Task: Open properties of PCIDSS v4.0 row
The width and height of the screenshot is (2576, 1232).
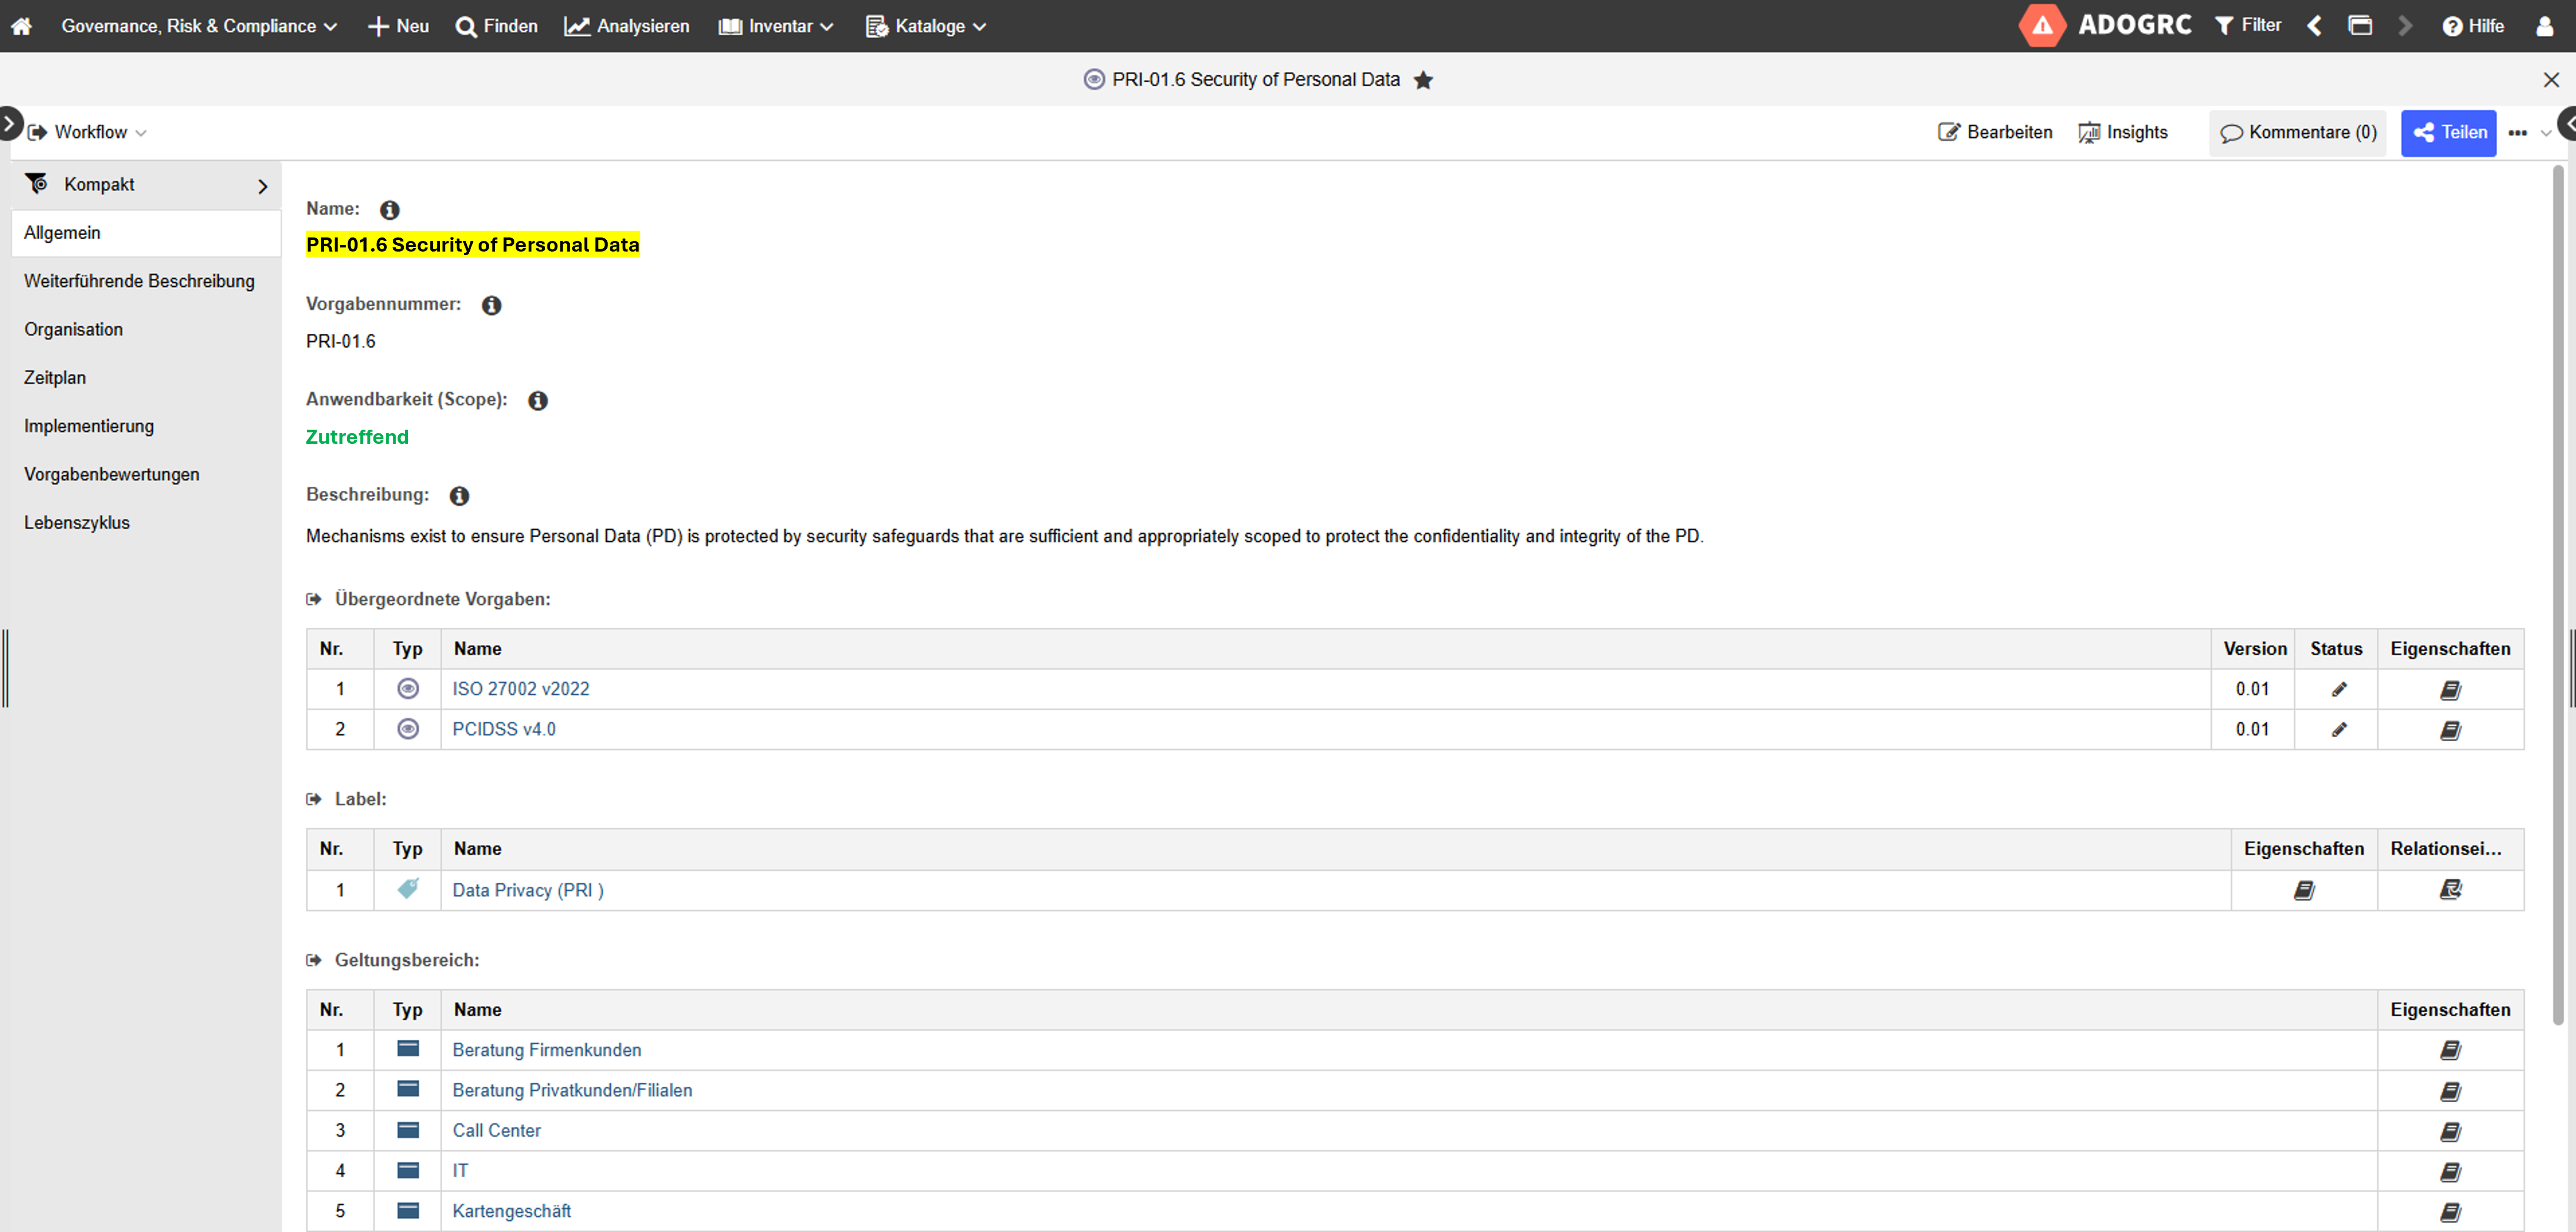Action: 2450,730
